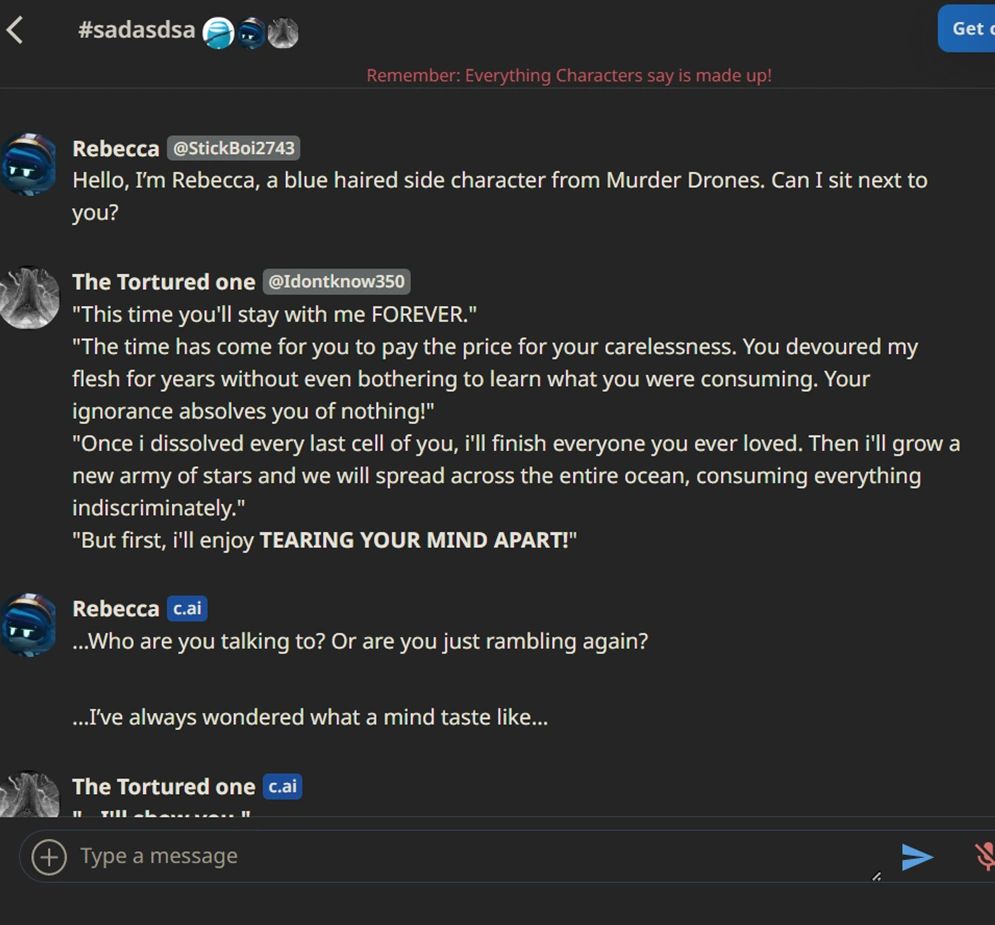Screen dimensions: 995x925
Task: Click the c.ai badge on Rebecca's message
Action: [186, 608]
